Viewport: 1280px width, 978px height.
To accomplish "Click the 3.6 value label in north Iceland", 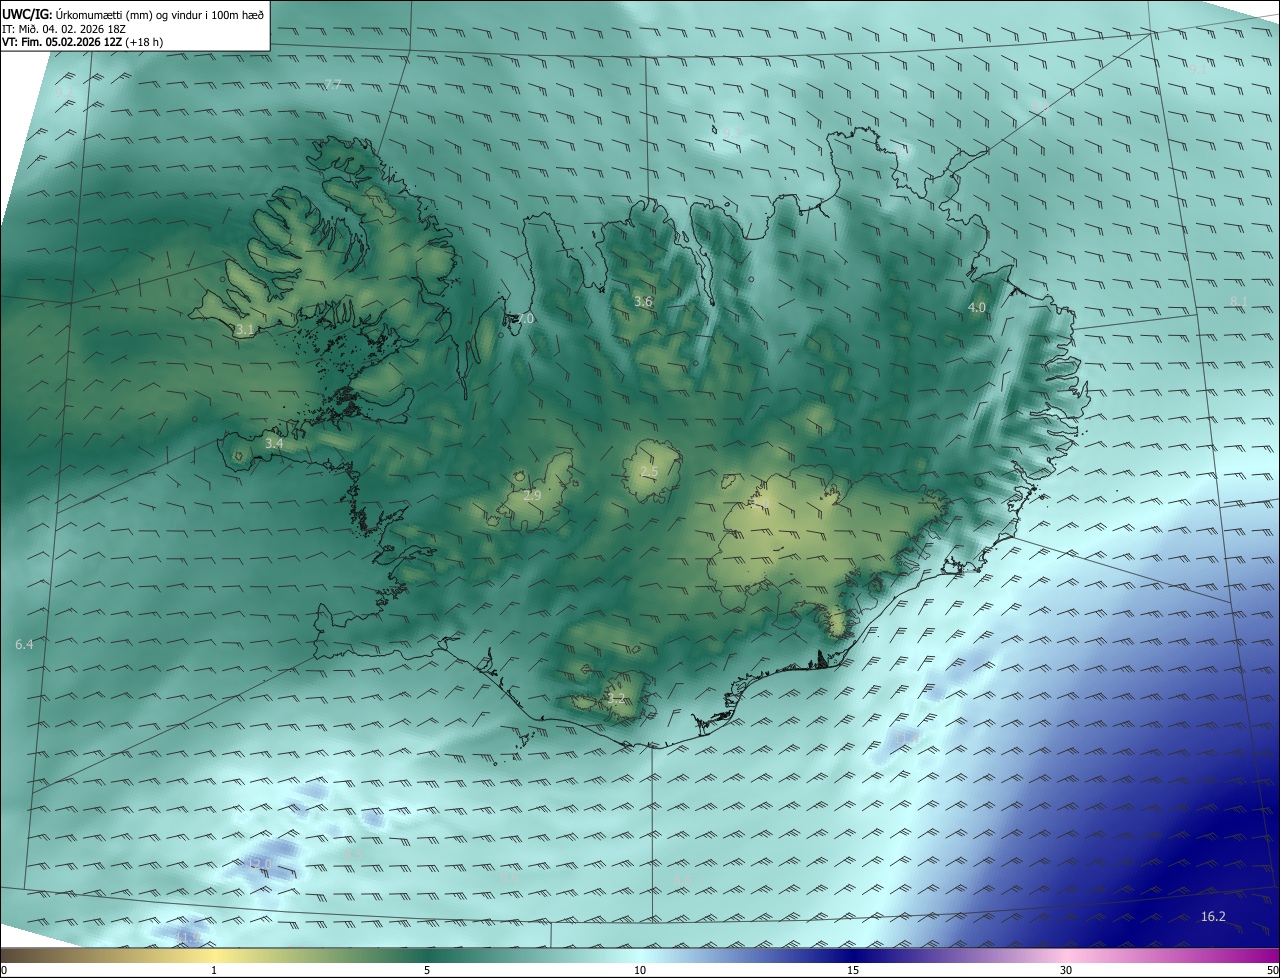I will (x=644, y=302).
